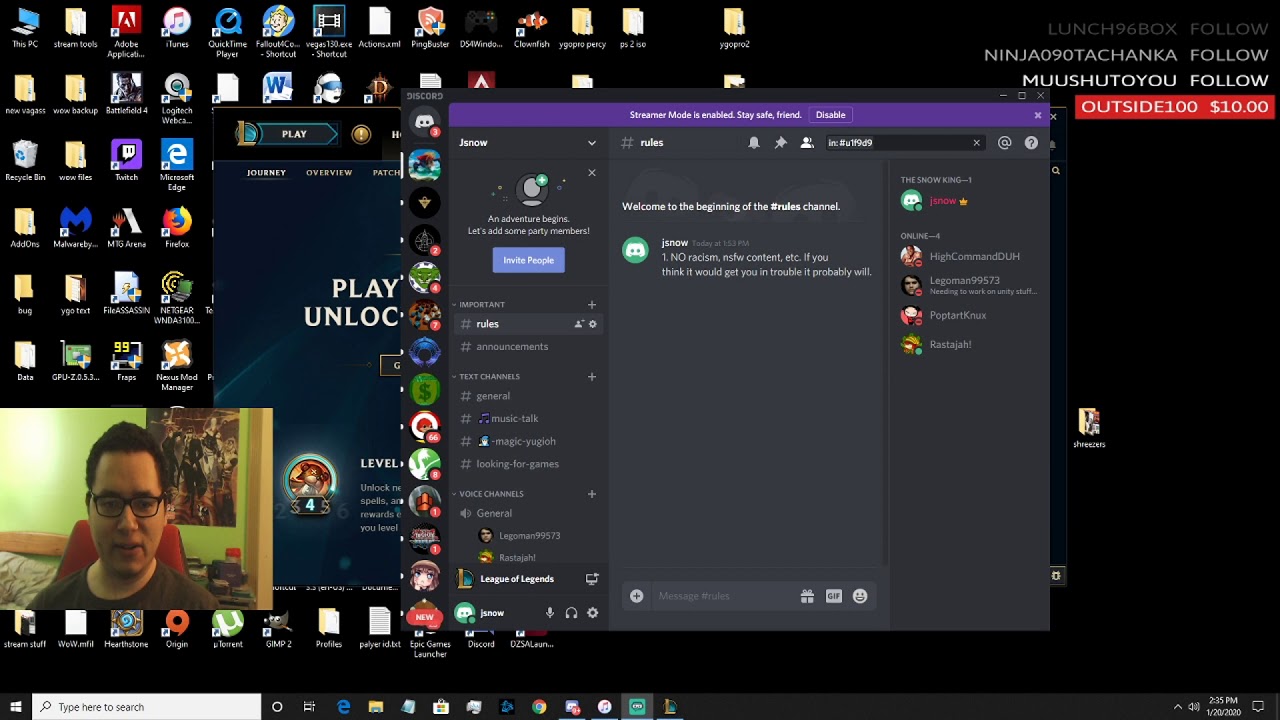This screenshot has height=720, width=1280.
Task: Go to the magic-yugioh channel
Action: 528,441
